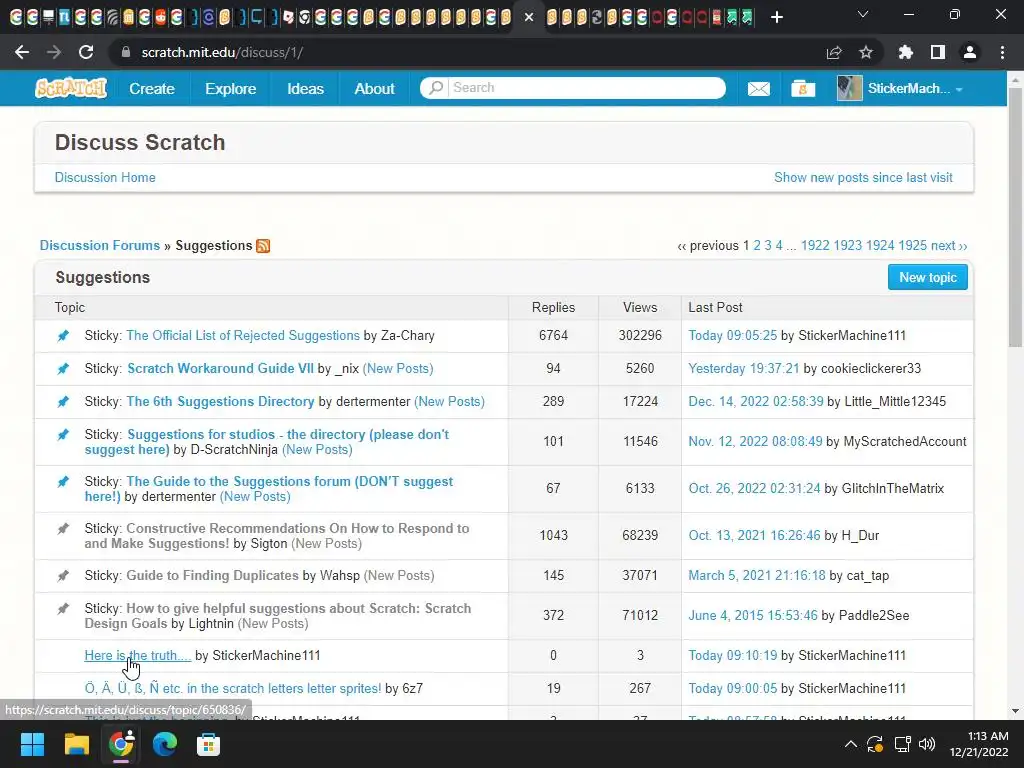Open the Discussion Home link
1024x768 pixels.
click(105, 178)
